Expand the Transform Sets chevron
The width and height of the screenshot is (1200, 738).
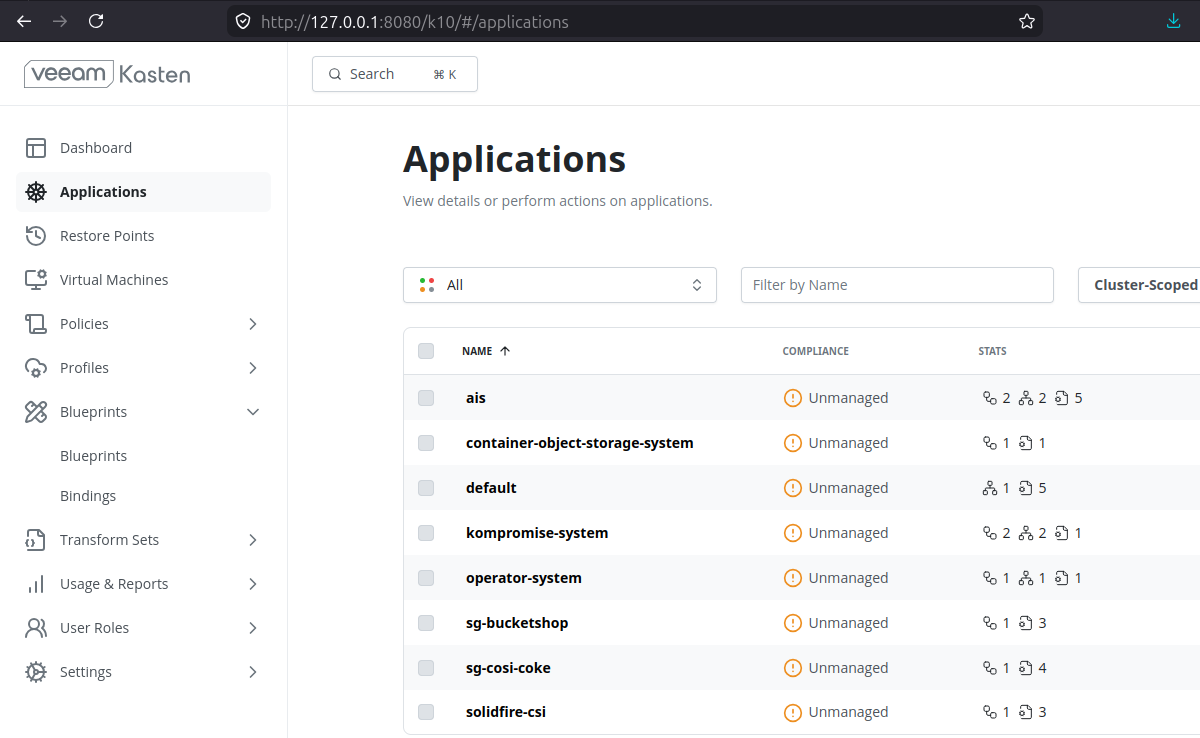(x=253, y=540)
